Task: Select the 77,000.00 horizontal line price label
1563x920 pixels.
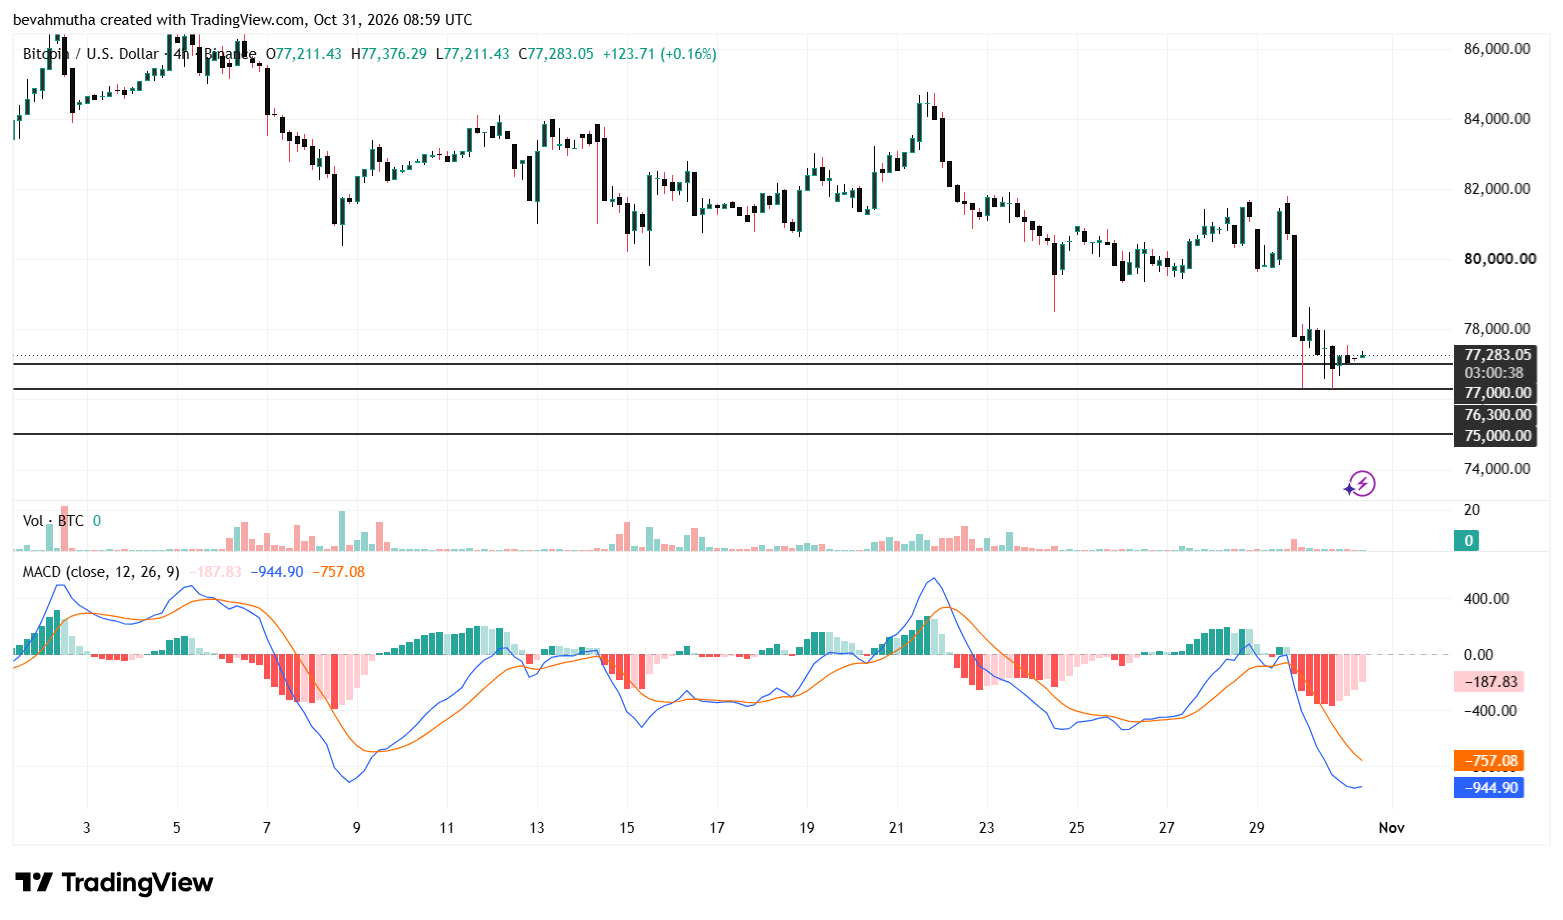Action: pyautogui.click(x=1497, y=393)
